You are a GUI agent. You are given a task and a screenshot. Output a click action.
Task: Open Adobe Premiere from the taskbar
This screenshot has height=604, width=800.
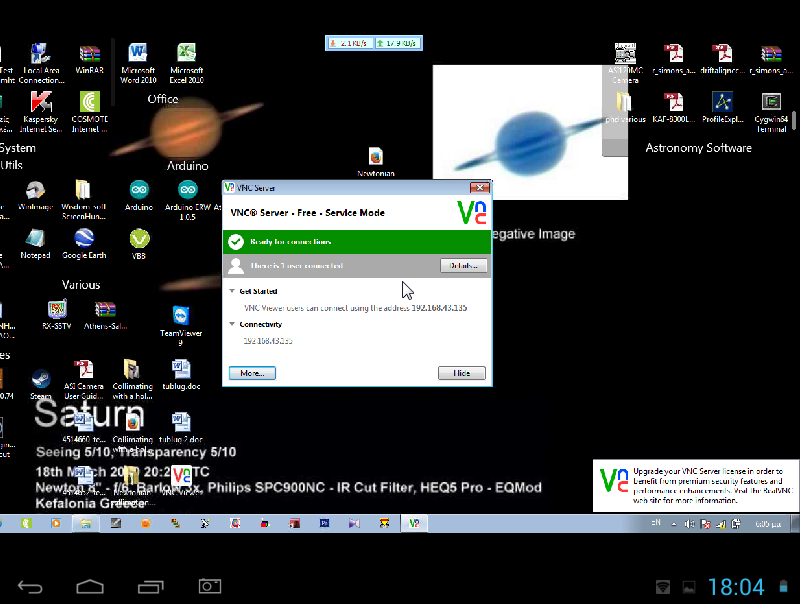pyautogui.click(x=324, y=523)
